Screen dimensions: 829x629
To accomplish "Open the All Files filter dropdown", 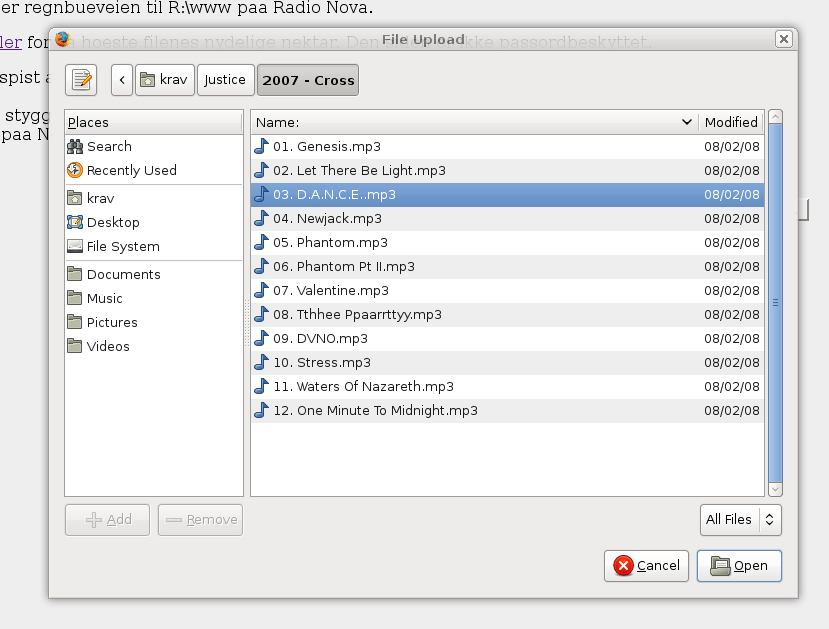I will click(x=741, y=520).
